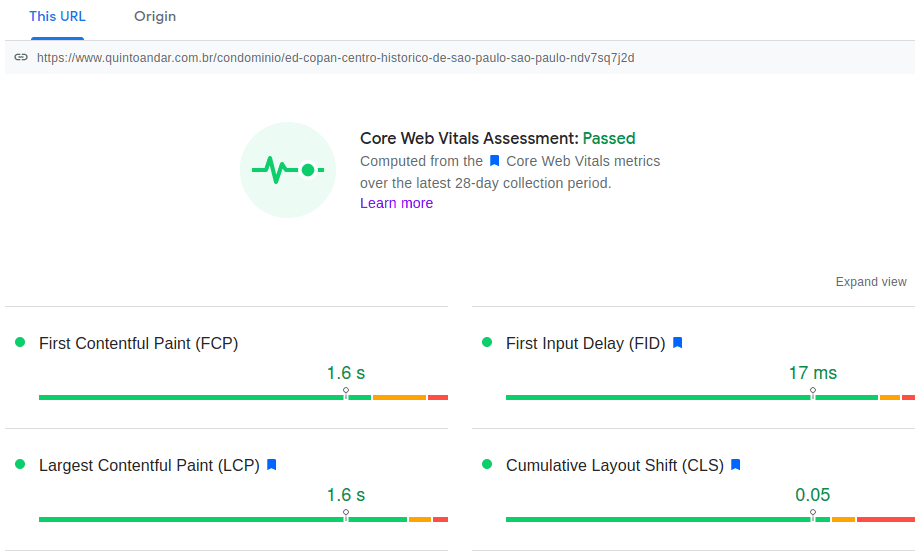Click the First Input Delay marker at 17 ms
Viewport: 920px width, 556px height.
813,393
